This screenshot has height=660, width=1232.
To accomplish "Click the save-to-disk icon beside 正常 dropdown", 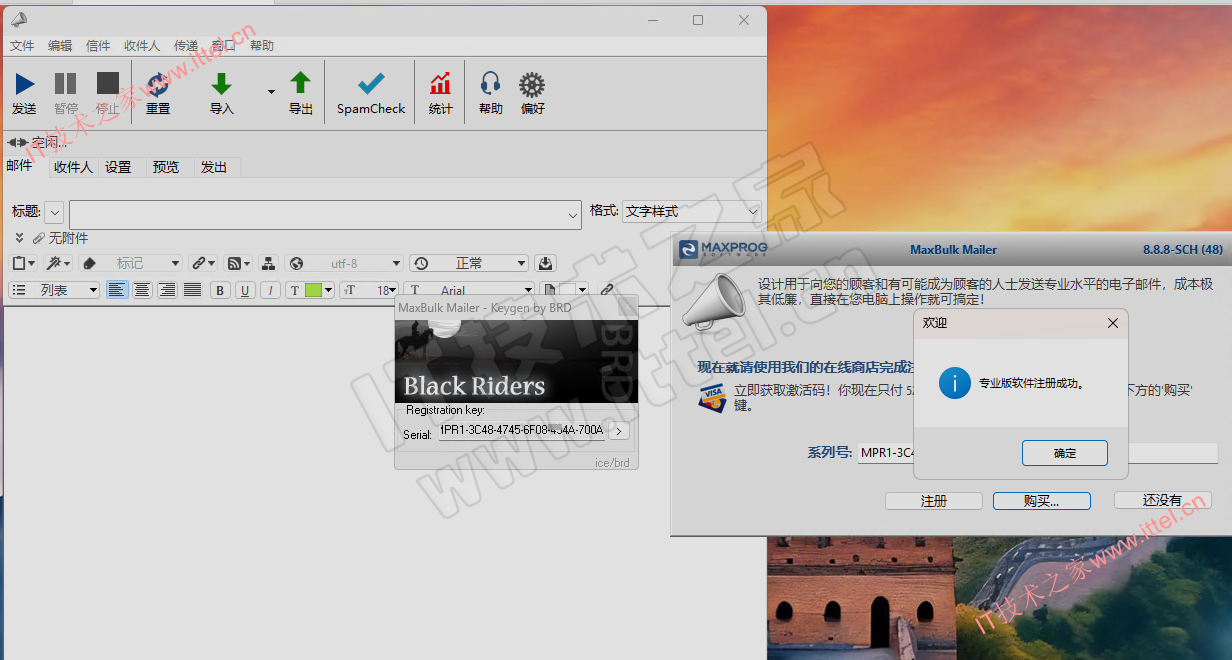I will (x=545, y=263).
